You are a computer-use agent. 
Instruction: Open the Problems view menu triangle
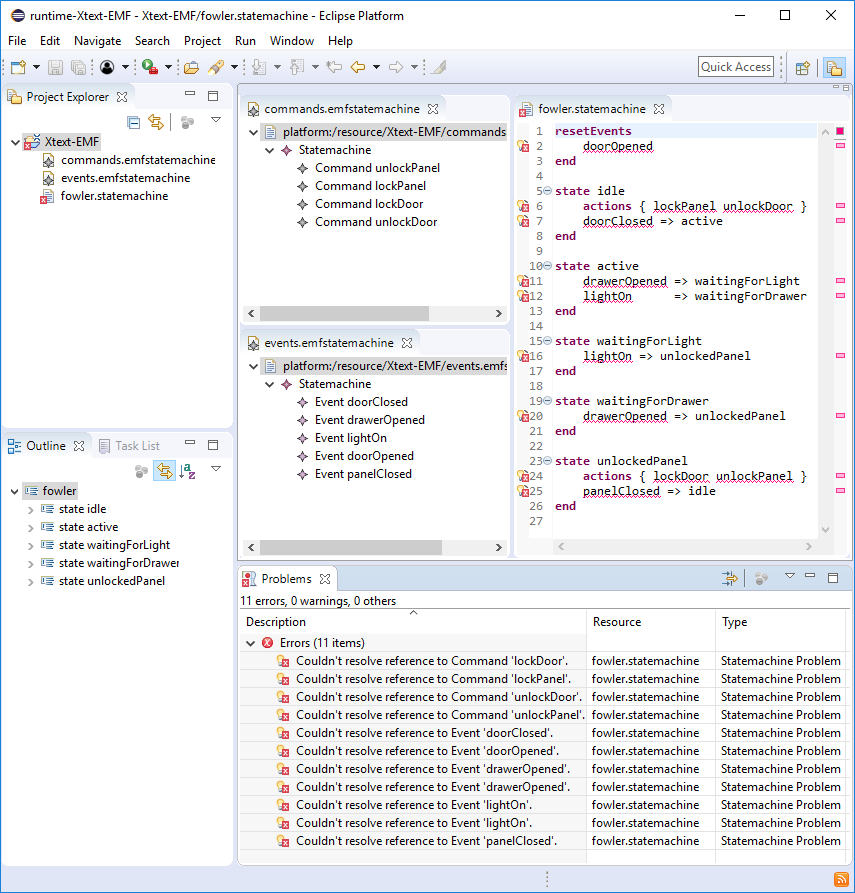pyautogui.click(x=790, y=576)
